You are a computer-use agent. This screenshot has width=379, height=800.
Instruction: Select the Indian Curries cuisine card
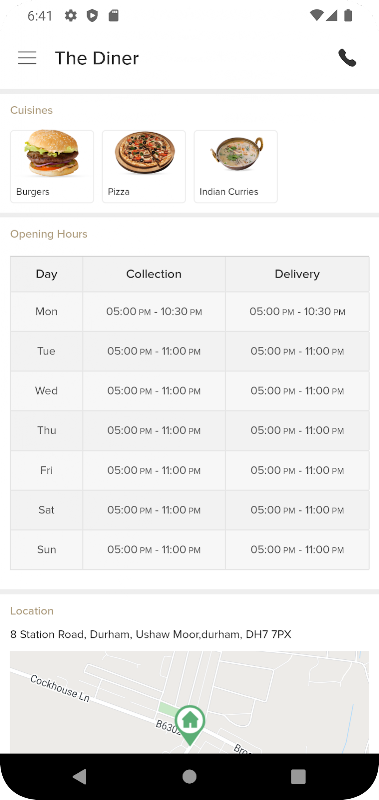coord(236,166)
